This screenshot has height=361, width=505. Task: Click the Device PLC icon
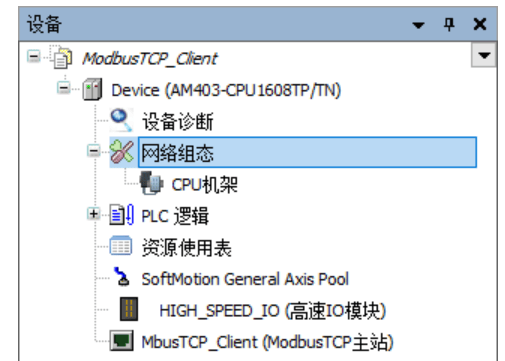[92, 89]
